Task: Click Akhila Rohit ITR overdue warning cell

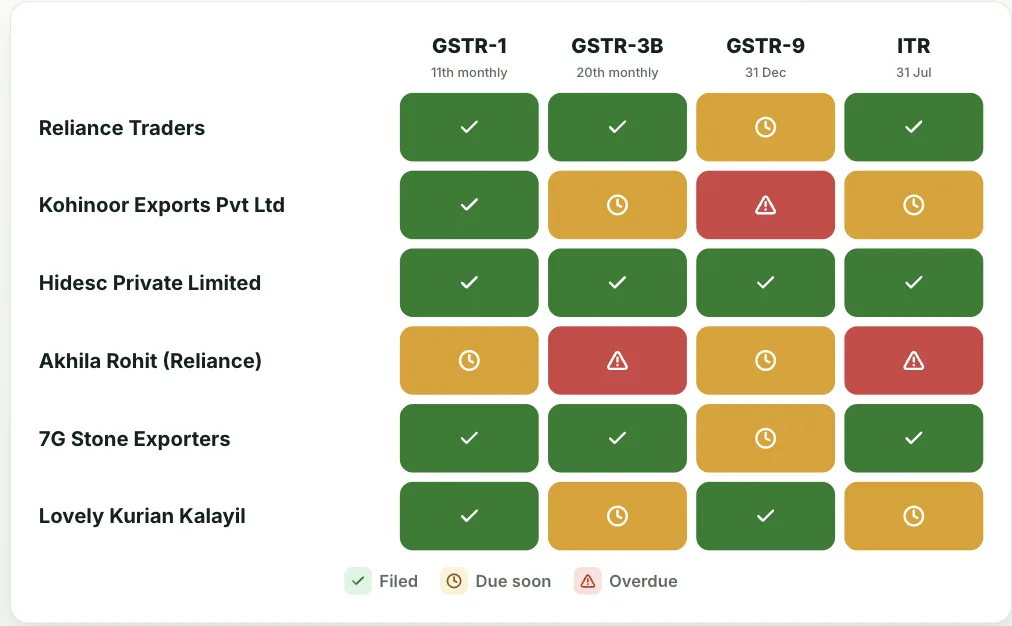Action: tap(913, 361)
